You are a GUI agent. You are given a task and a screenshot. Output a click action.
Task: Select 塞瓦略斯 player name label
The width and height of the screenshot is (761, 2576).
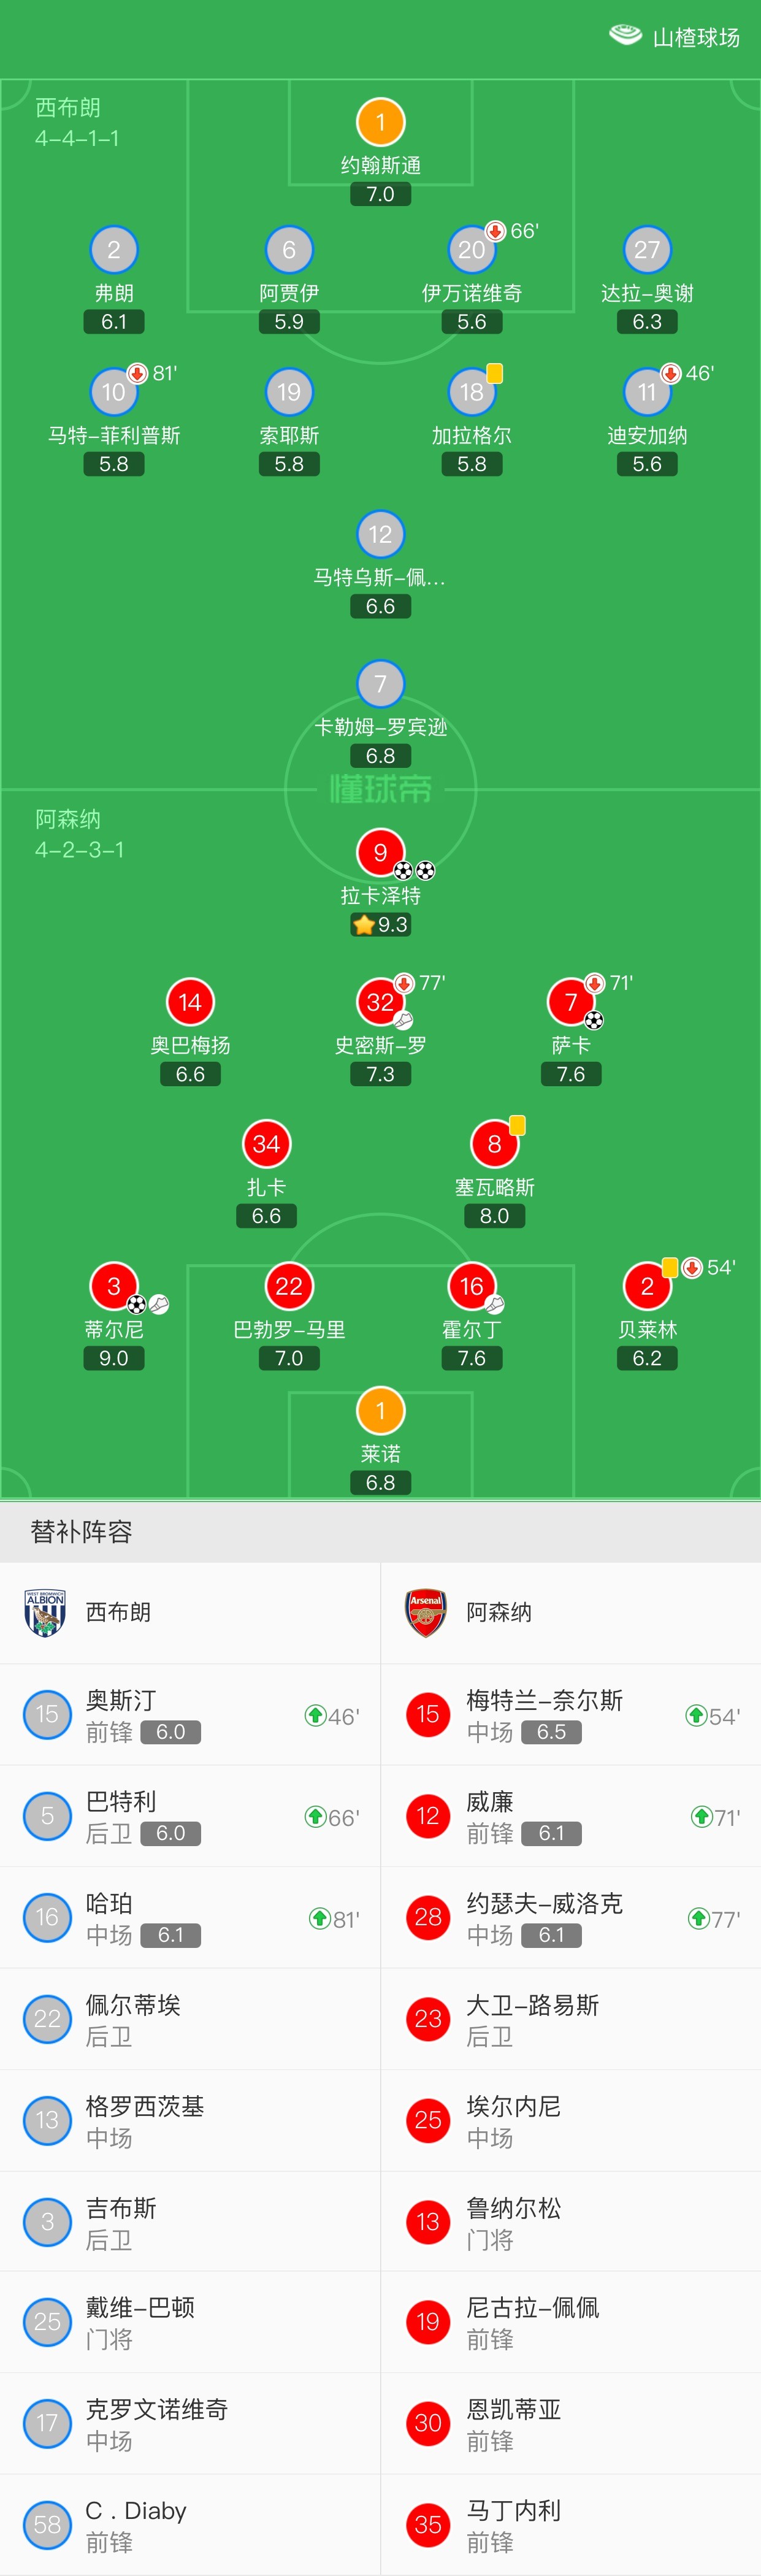(x=495, y=1187)
